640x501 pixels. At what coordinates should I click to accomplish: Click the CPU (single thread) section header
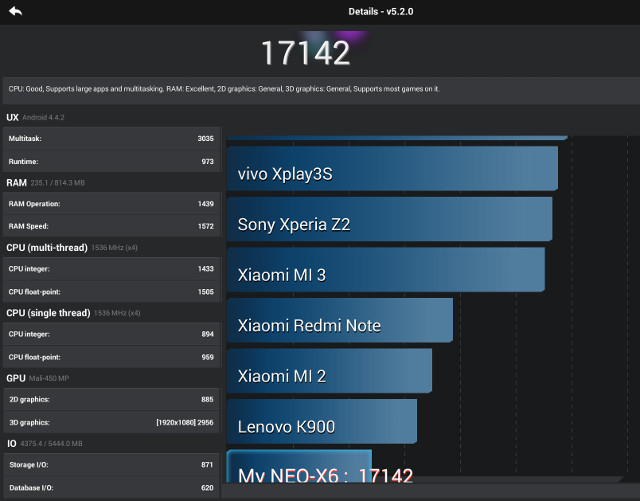(48, 313)
